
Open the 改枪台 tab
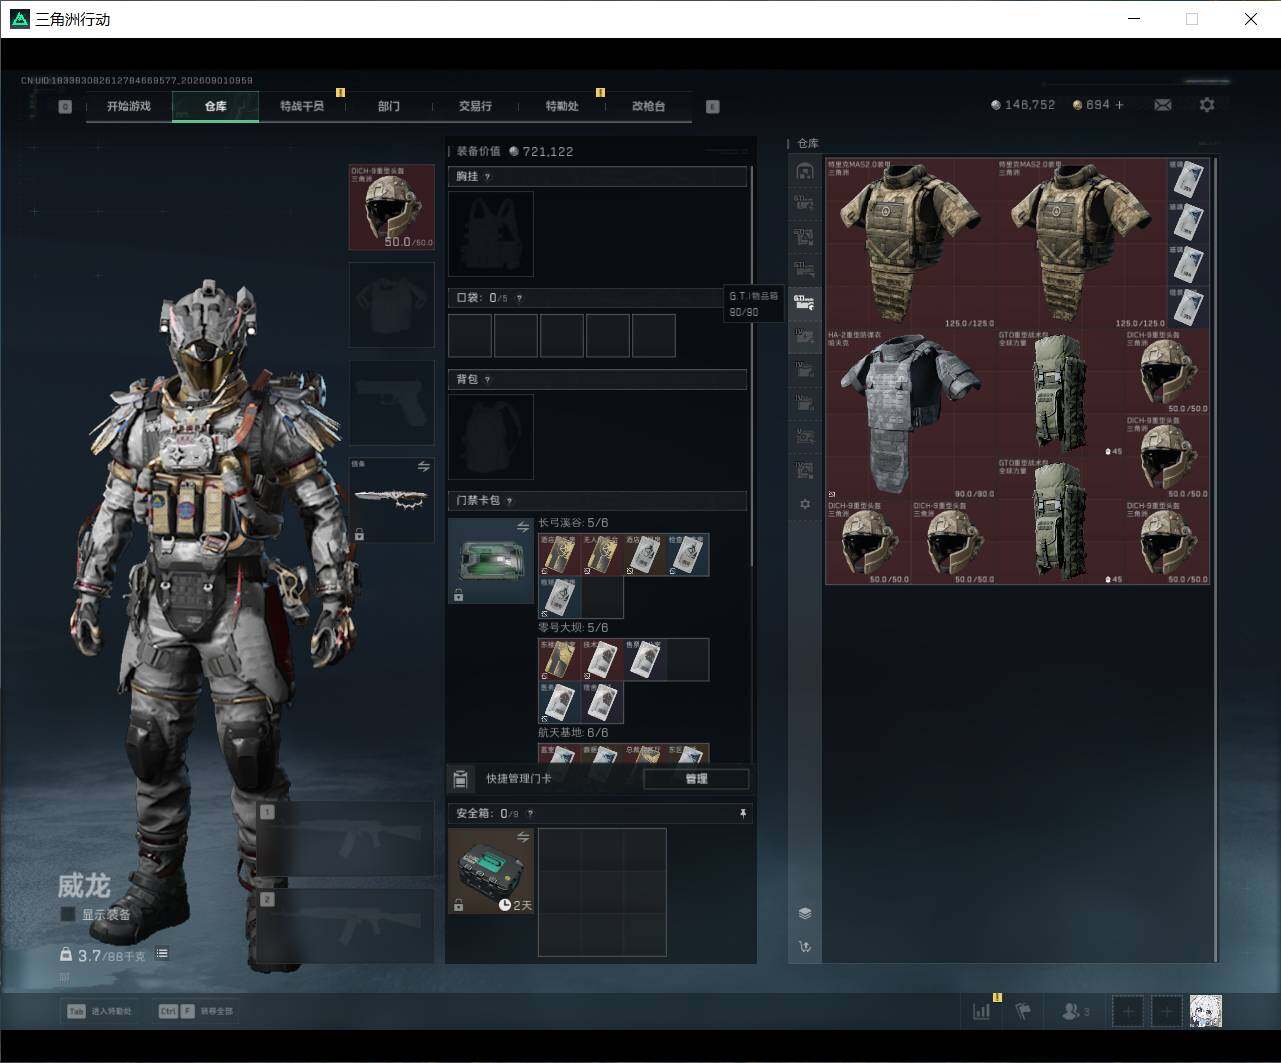point(648,106)
